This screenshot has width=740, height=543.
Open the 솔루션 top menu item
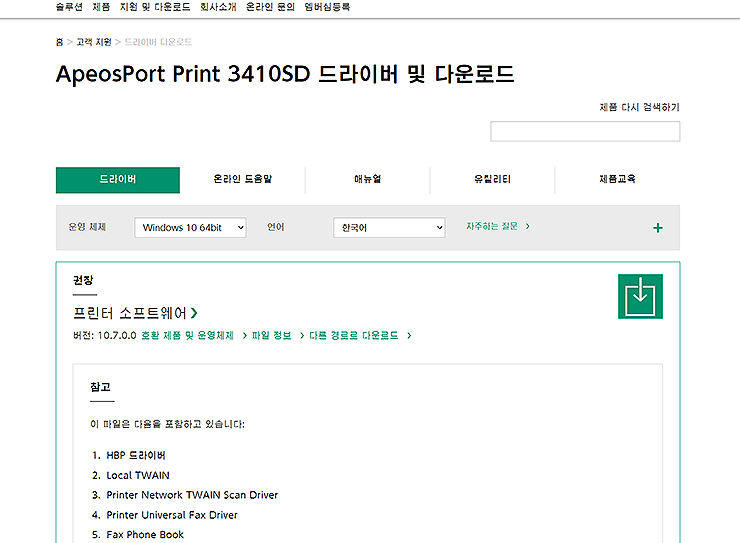[69, 7]
